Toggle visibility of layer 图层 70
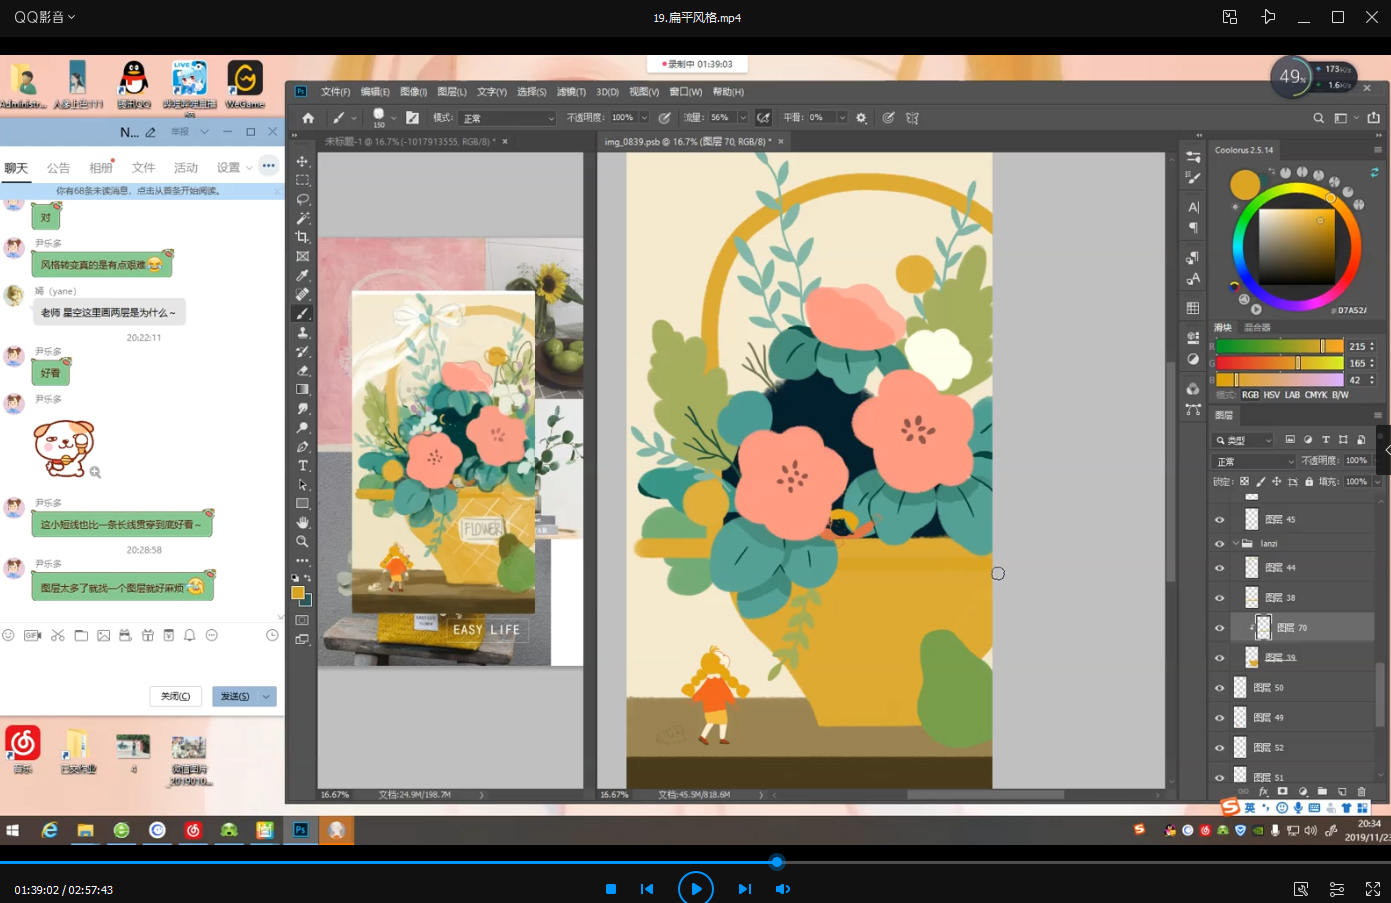This screenshot has width=1391, height=903. (1219, 628)
